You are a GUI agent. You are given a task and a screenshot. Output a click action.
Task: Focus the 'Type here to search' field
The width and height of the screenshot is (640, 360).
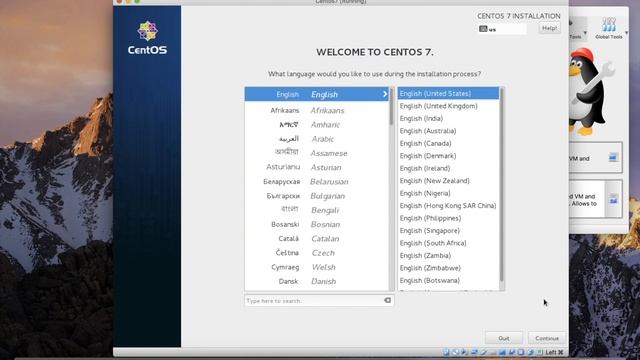319,300
